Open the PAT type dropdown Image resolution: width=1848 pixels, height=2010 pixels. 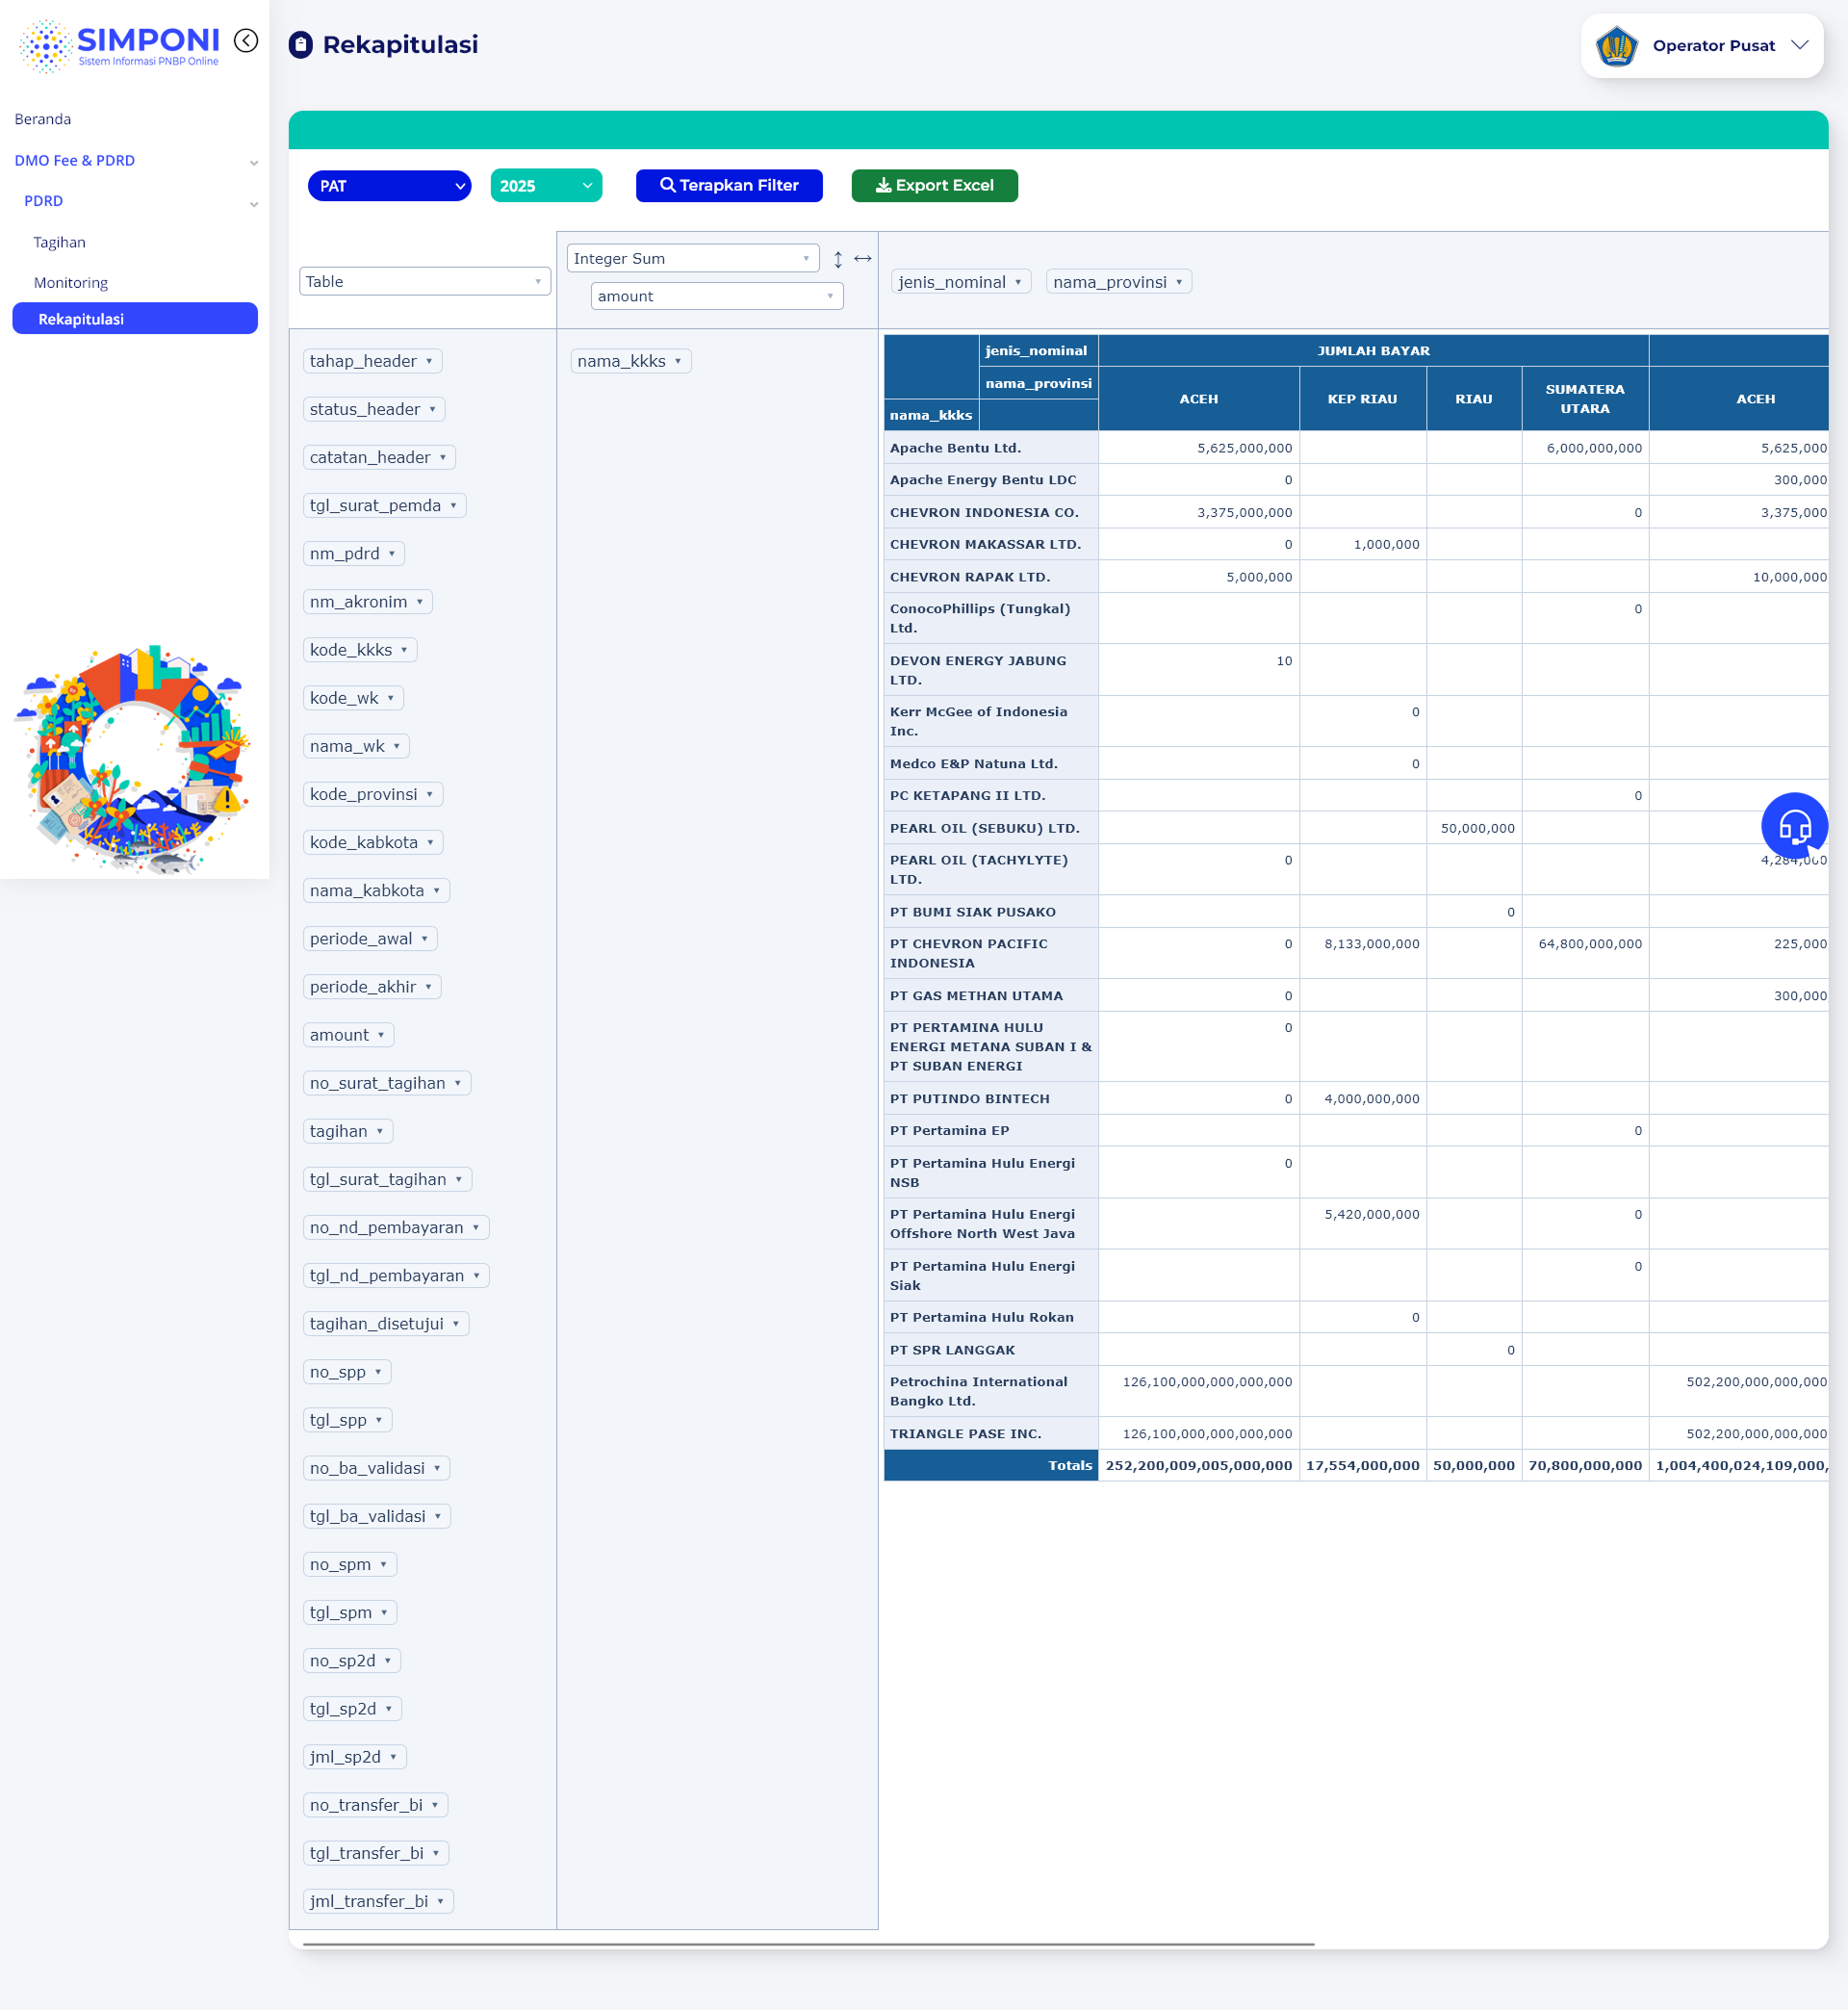point(390,186)
